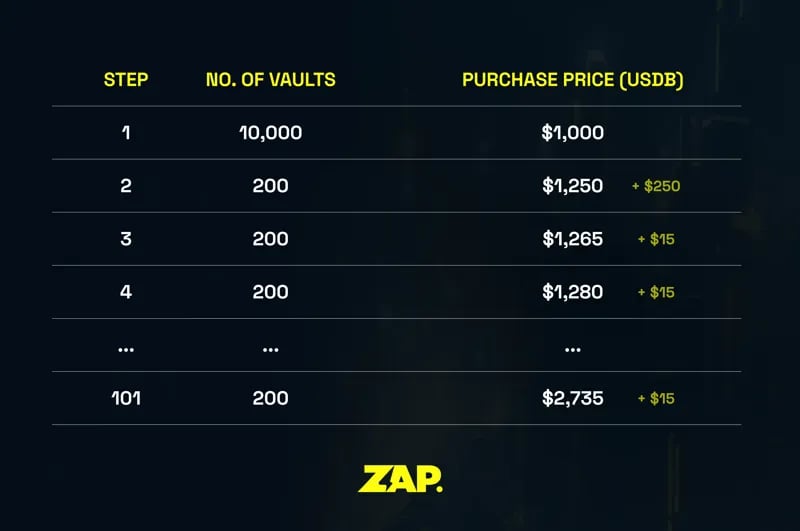This screenshot has height=531, width=800.
Task: Click the + $15 label beside $2,735
Action: tap(656, 398)
